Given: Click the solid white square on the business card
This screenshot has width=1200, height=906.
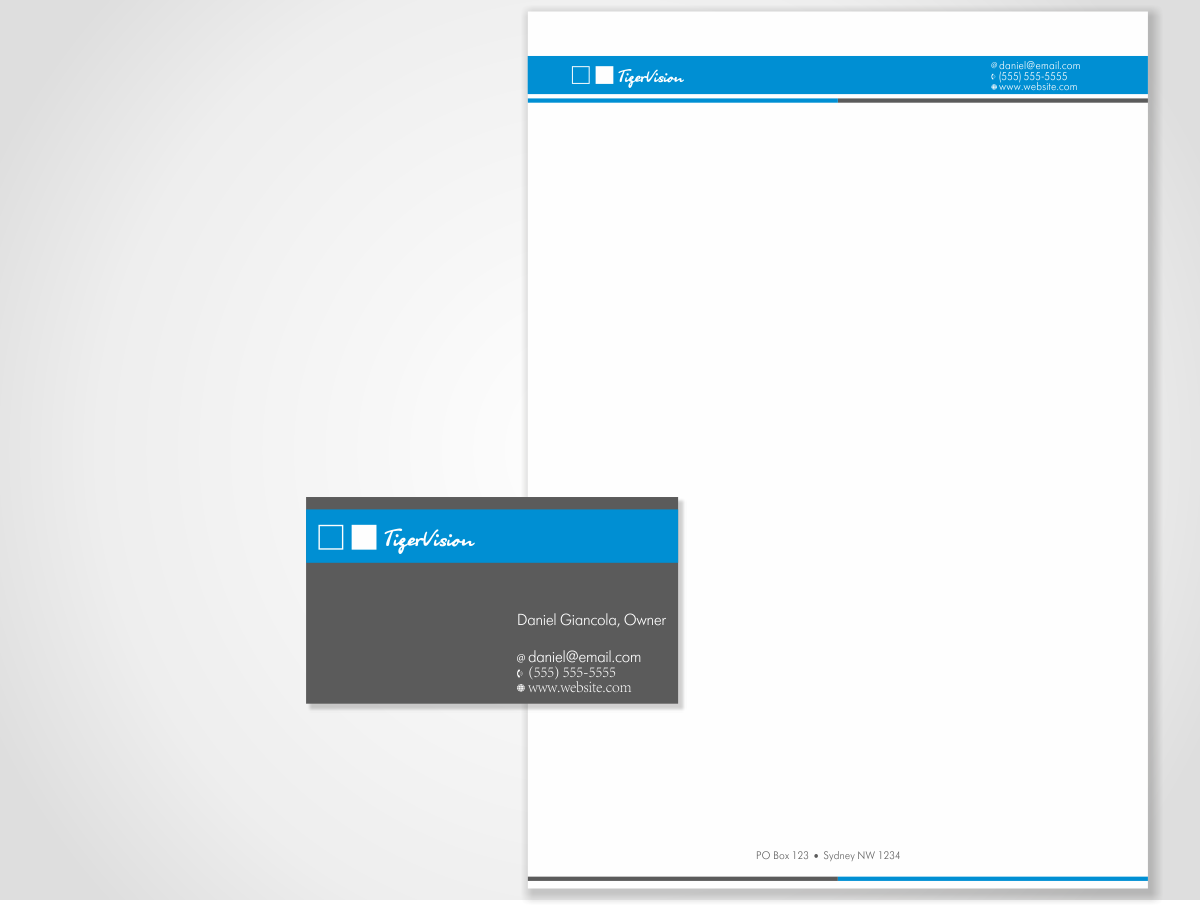Looking at the screenshot, I should pyautogui.click(x=364, y=537).
